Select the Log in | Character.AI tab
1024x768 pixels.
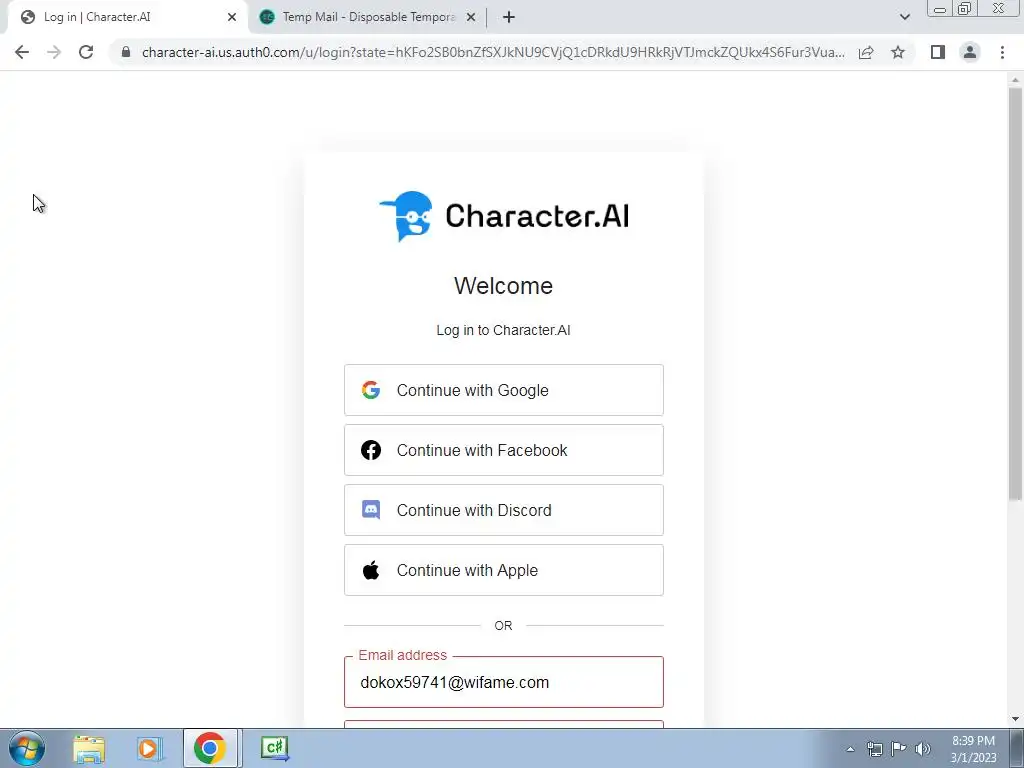pyautogui.click(x=128, y=17)
